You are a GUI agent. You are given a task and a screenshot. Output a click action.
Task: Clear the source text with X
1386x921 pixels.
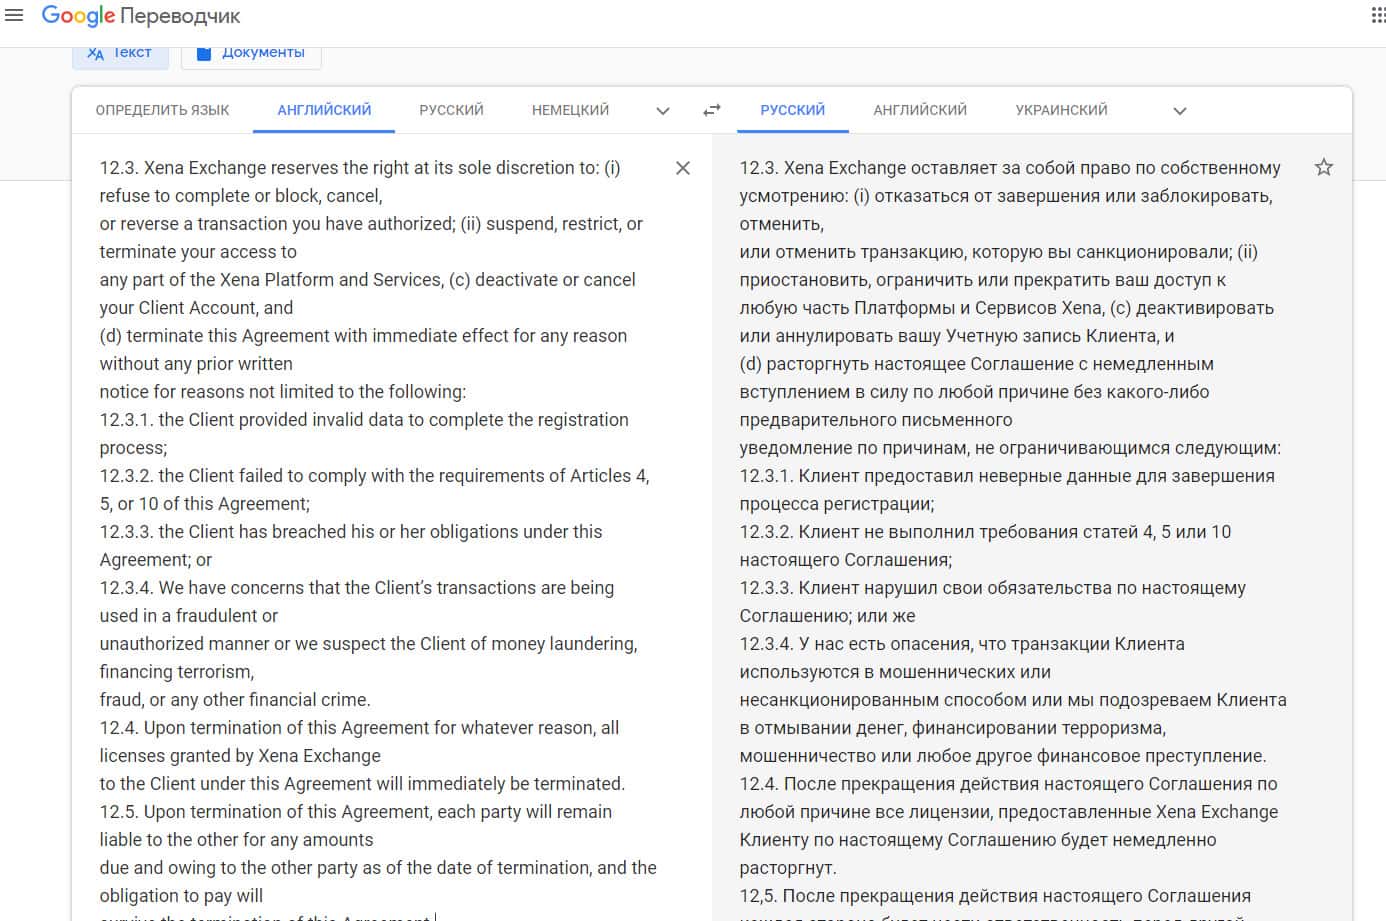click(683, 168)
